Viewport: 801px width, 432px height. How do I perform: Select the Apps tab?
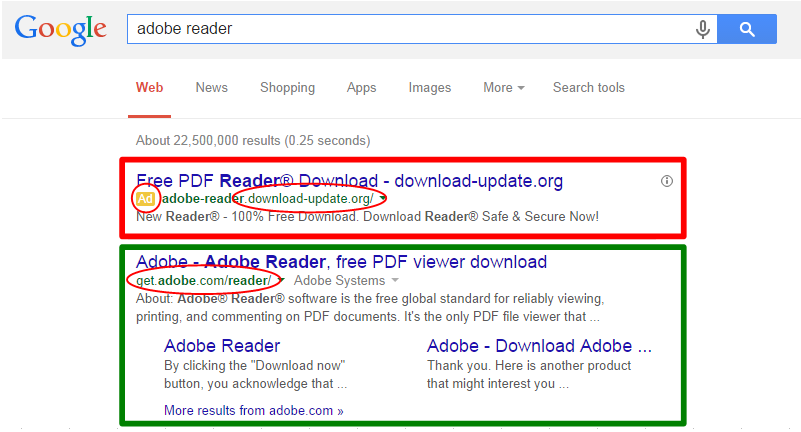click(361, 88)
